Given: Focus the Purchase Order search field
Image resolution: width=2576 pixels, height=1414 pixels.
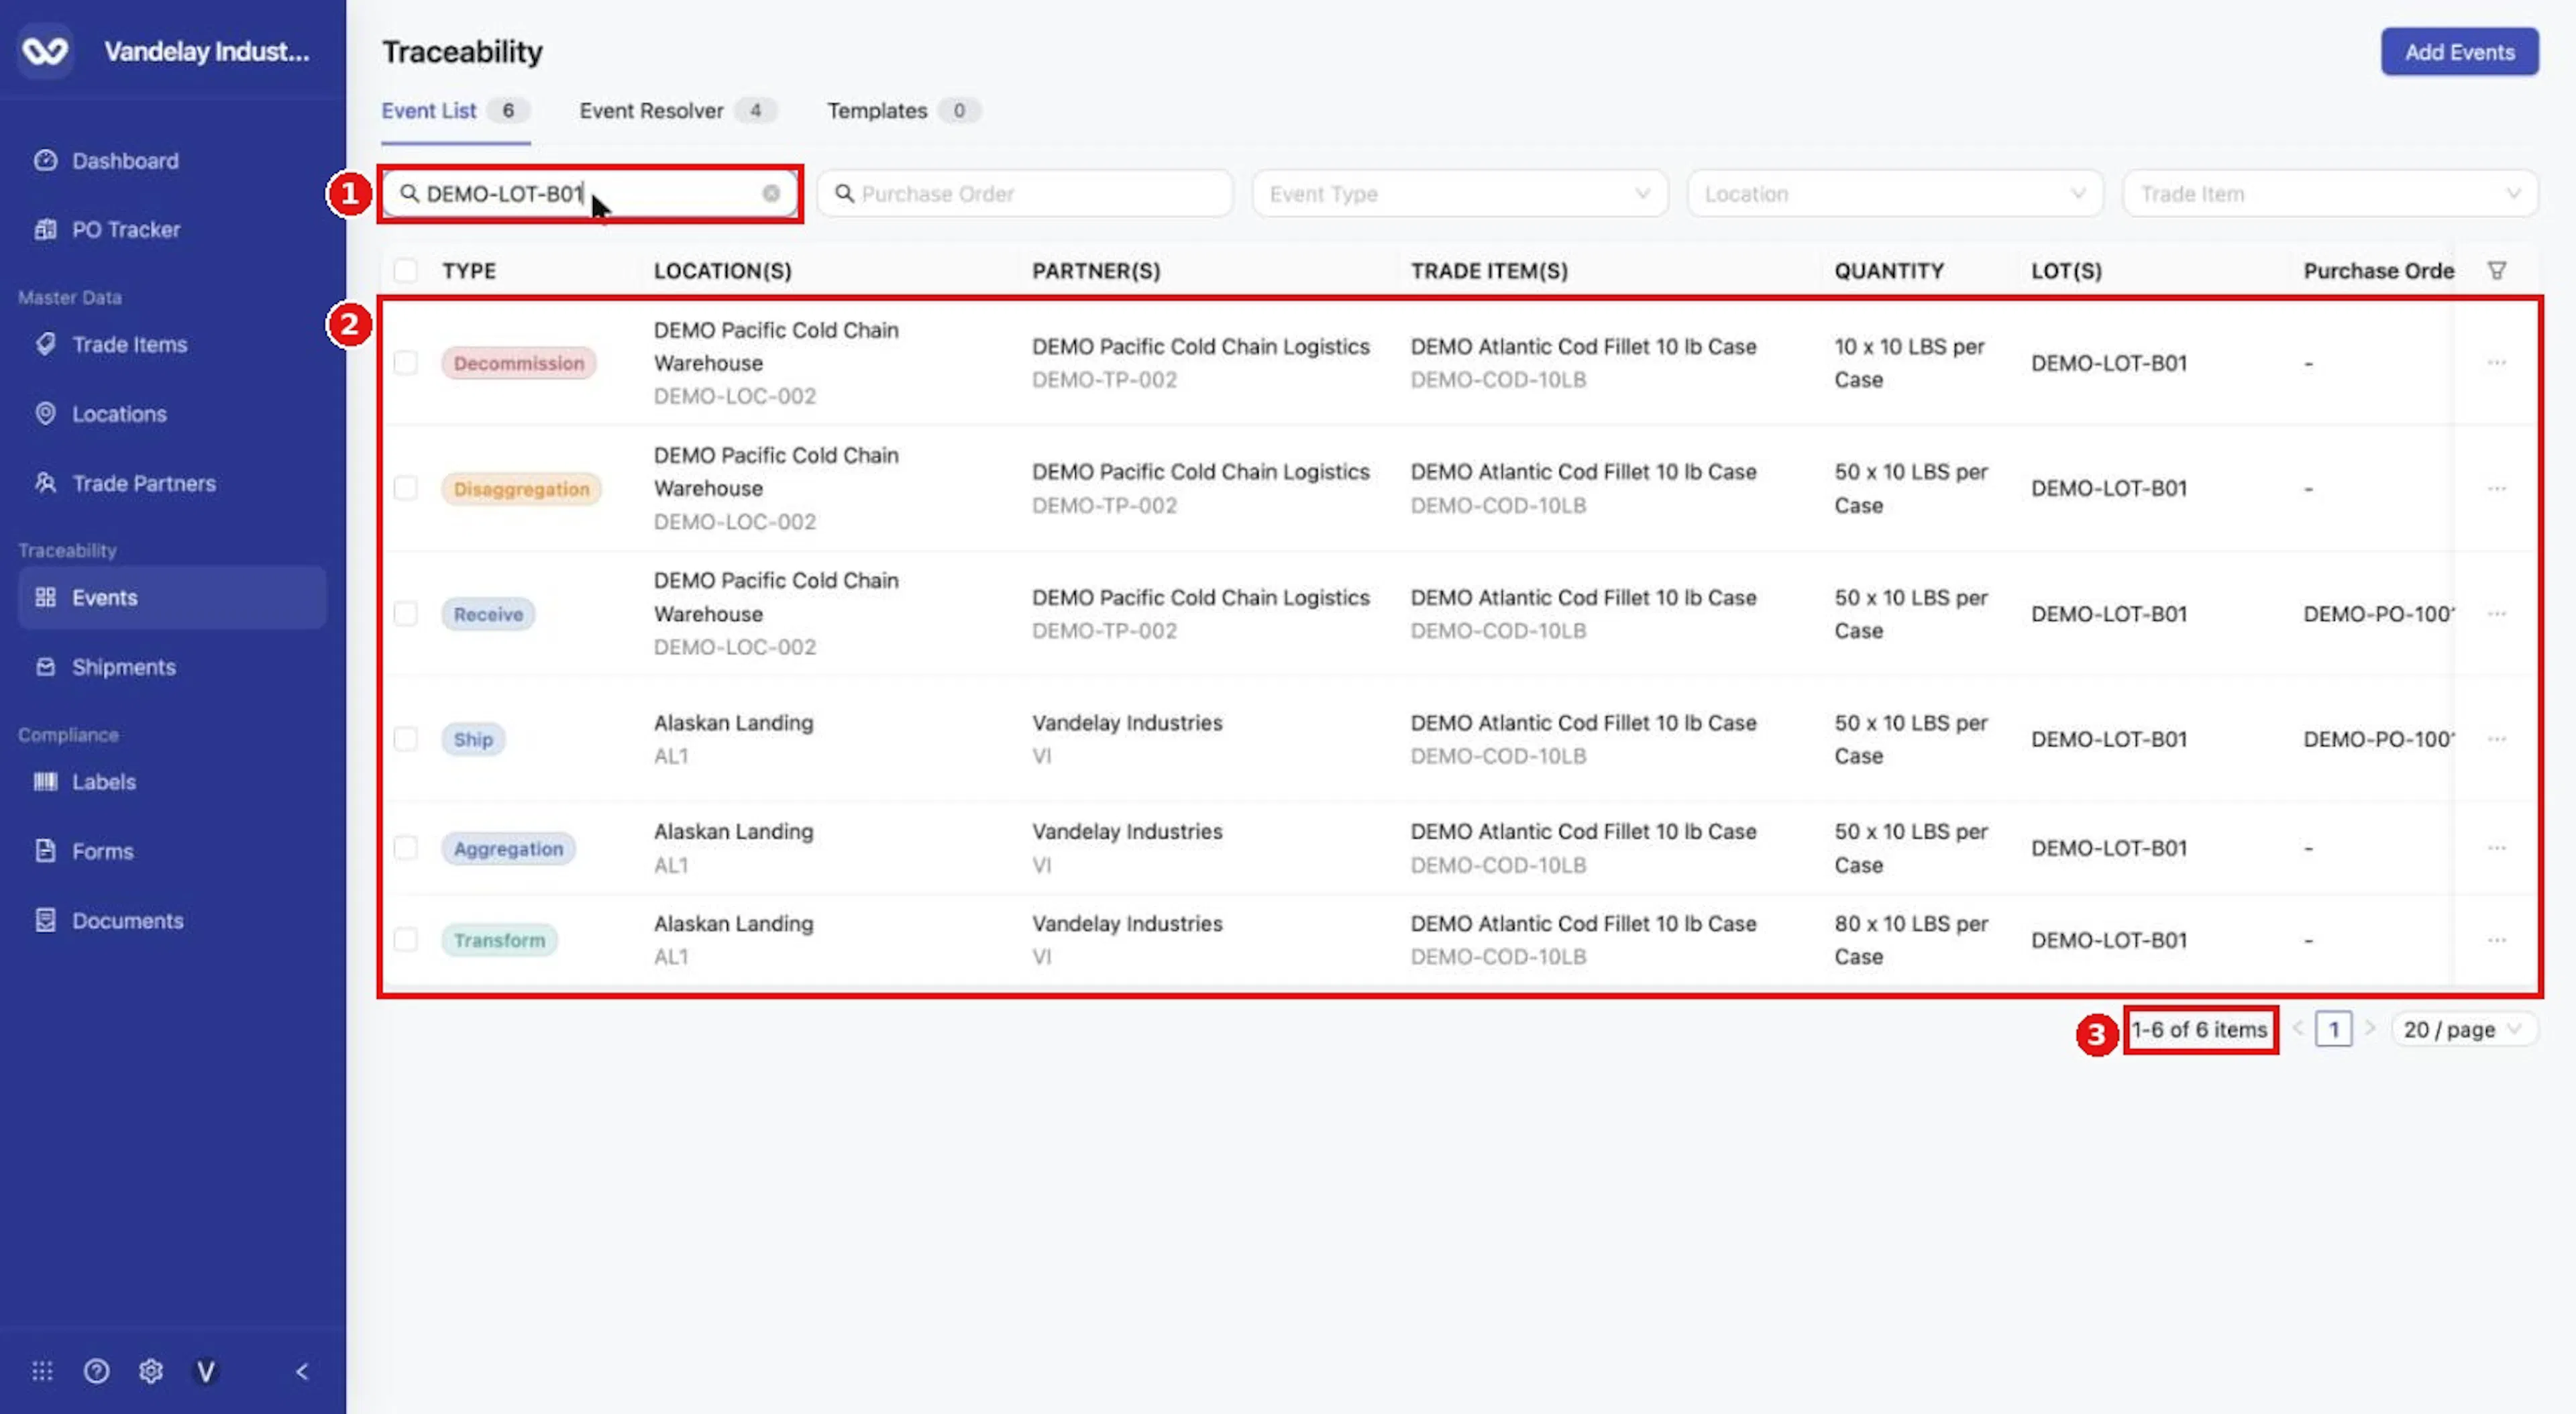Looking at the screenshot, I should pyautogui.click(x=1024, y=193).
